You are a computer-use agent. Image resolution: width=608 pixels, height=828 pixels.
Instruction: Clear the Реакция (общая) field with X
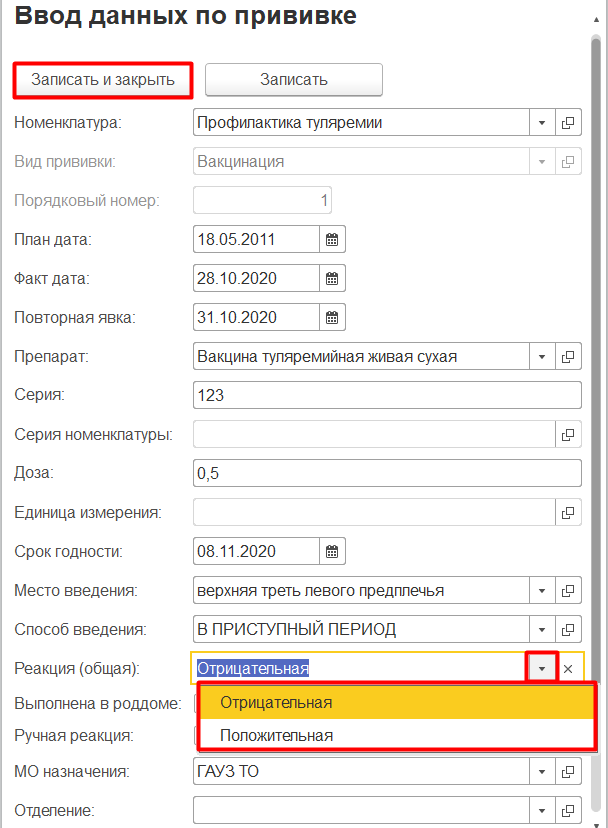[x=568, y=669]
